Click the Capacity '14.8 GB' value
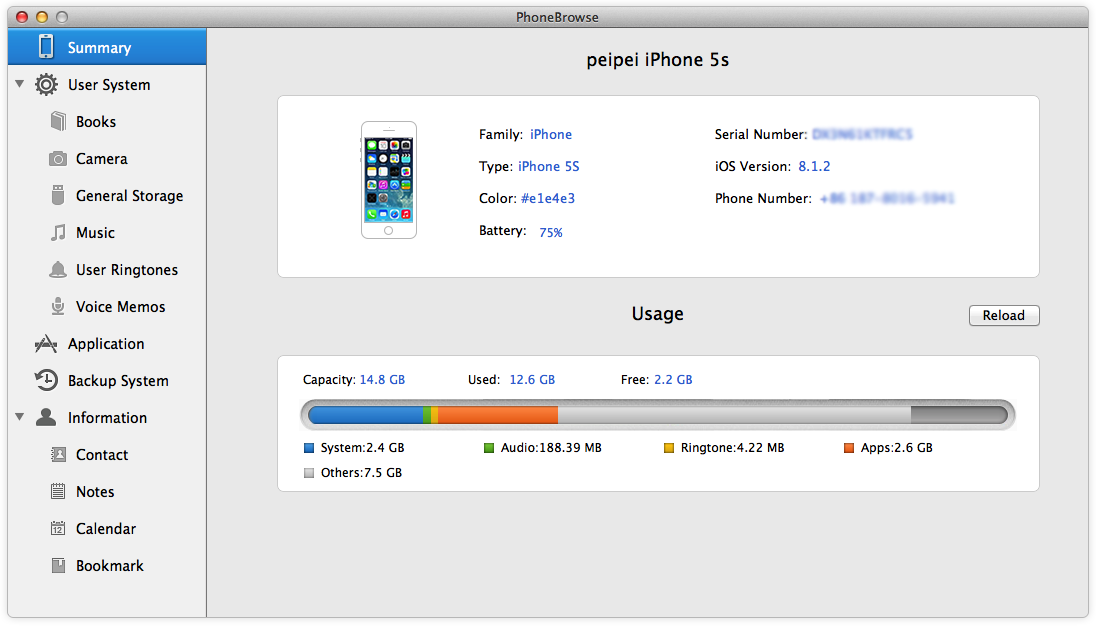Viewport: 1096px width, 626px height. tap(382, 379)
